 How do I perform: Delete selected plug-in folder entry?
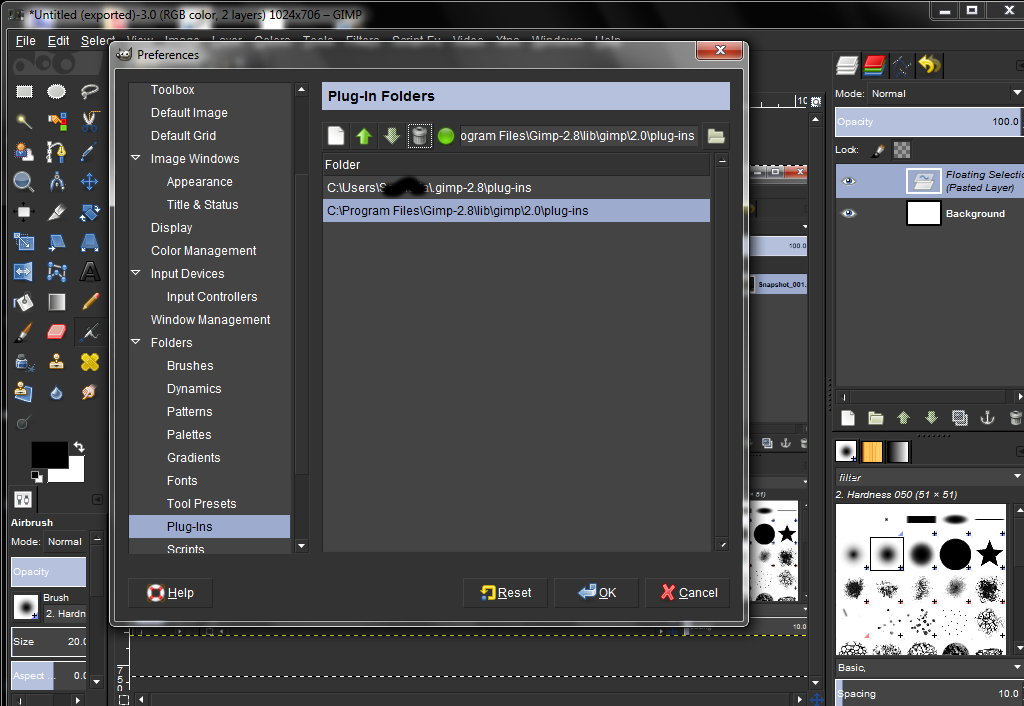[x=419, y=136]
